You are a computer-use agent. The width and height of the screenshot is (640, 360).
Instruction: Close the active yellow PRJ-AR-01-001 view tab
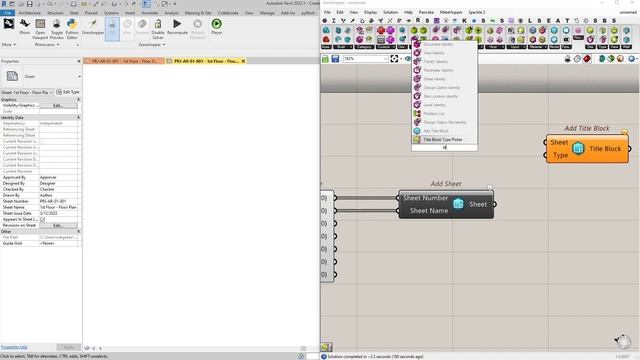pos(243,61)
